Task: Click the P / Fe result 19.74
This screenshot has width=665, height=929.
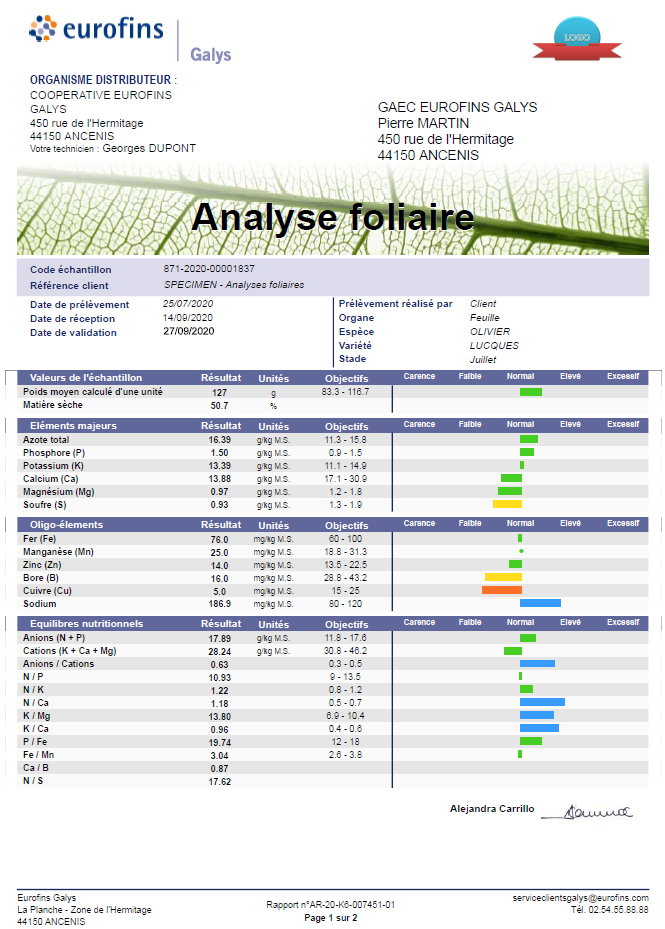Action: [x=219, y=742]
